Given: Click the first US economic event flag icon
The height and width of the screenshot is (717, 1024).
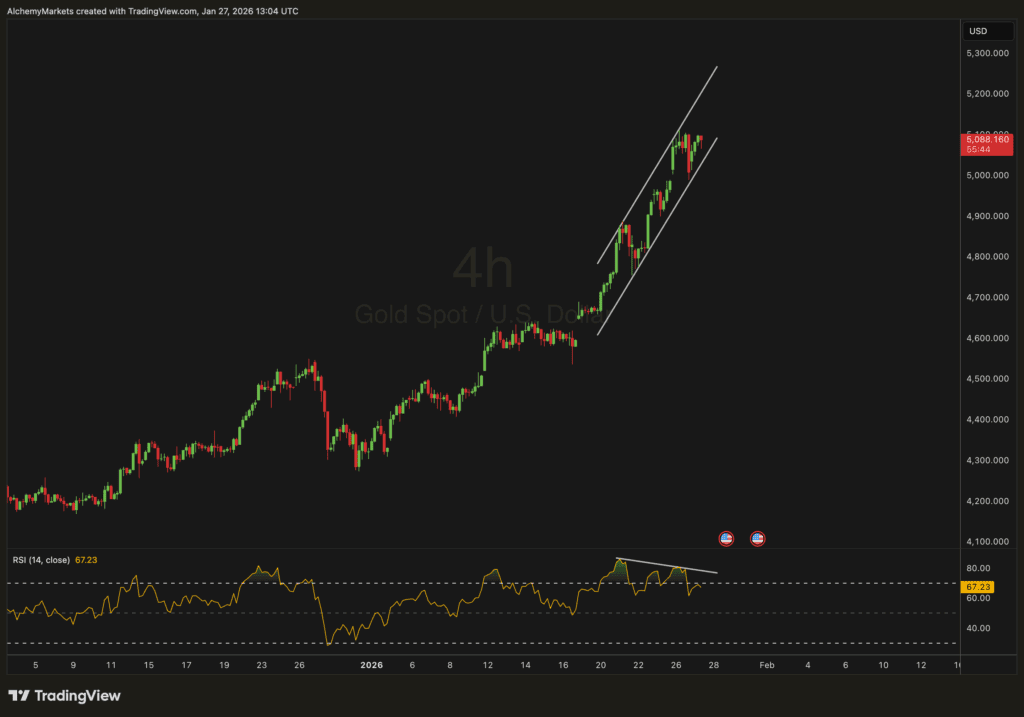Looking at the screenshot, I should [727, 538].
